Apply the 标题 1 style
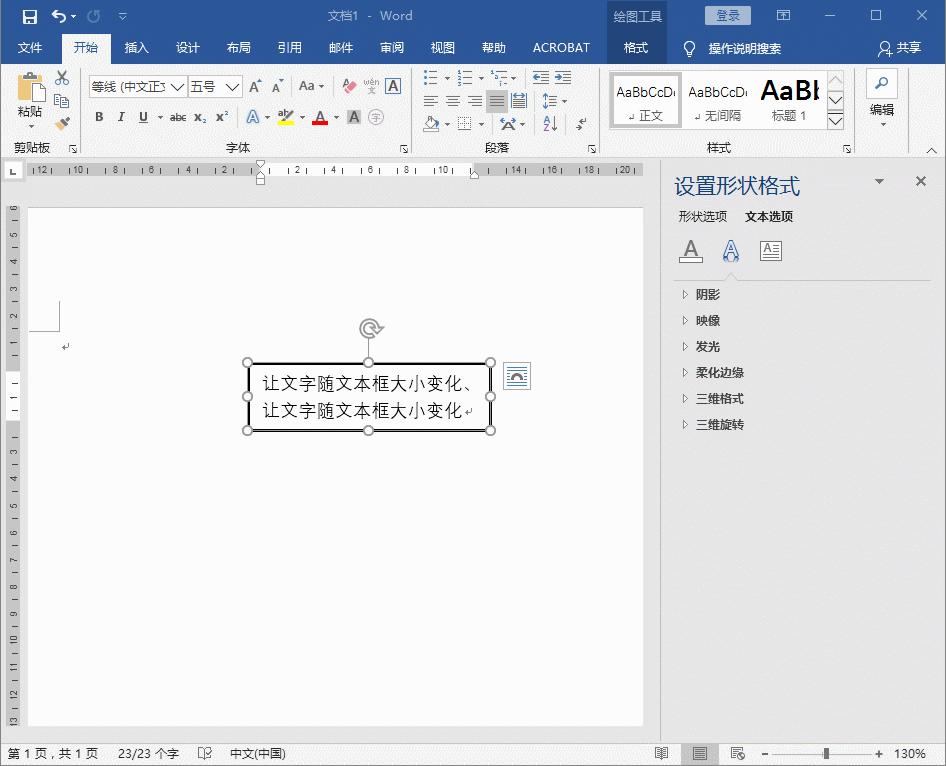 point(790,99)
